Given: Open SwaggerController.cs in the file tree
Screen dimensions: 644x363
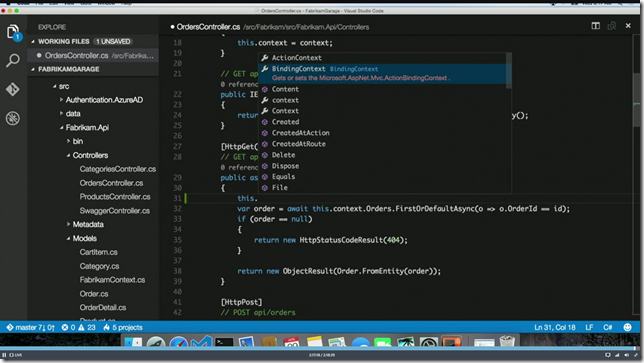Looking at the screenshot, I should coord(115,211).
